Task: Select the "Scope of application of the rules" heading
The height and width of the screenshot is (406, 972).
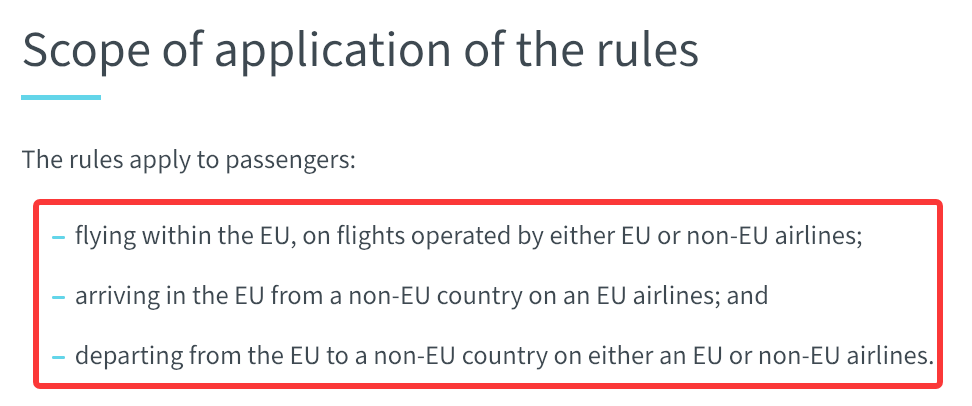Action: point(360,50)
